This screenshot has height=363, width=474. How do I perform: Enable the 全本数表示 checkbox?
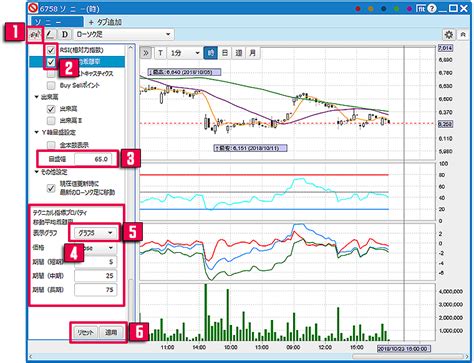coord(51,145)
